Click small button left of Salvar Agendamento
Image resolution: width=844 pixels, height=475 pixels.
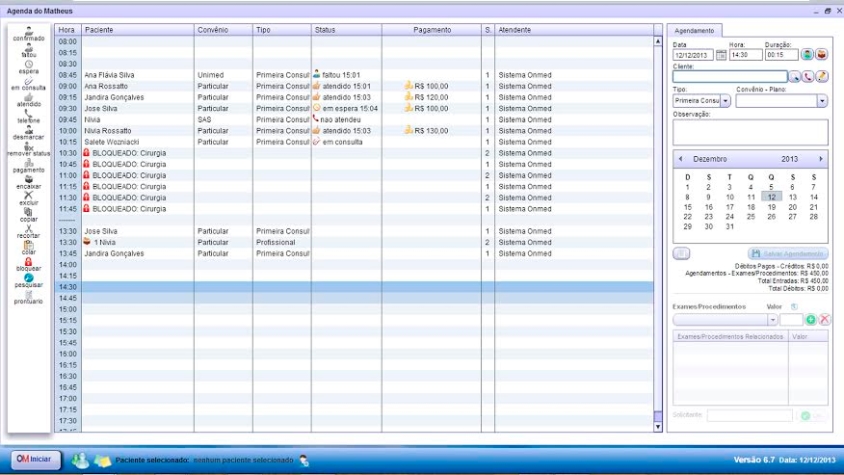(x=681, y=254)
